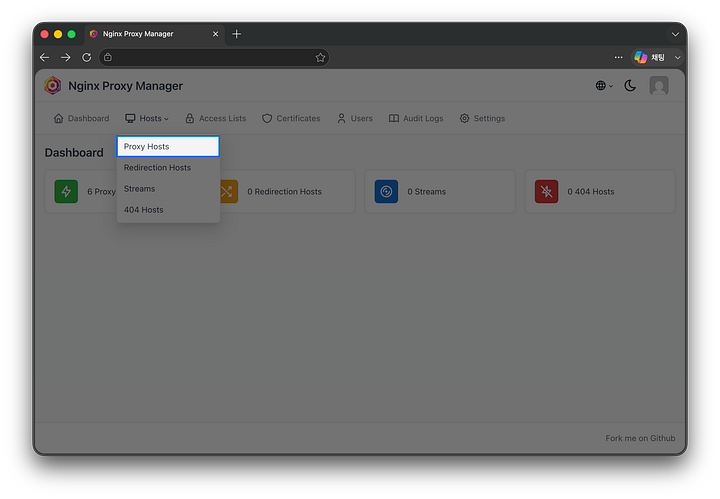Screen dimensions: 720x499
Task: Click the orange Redirection Hosts shuffle icon
Action: (x=228, y=191)
